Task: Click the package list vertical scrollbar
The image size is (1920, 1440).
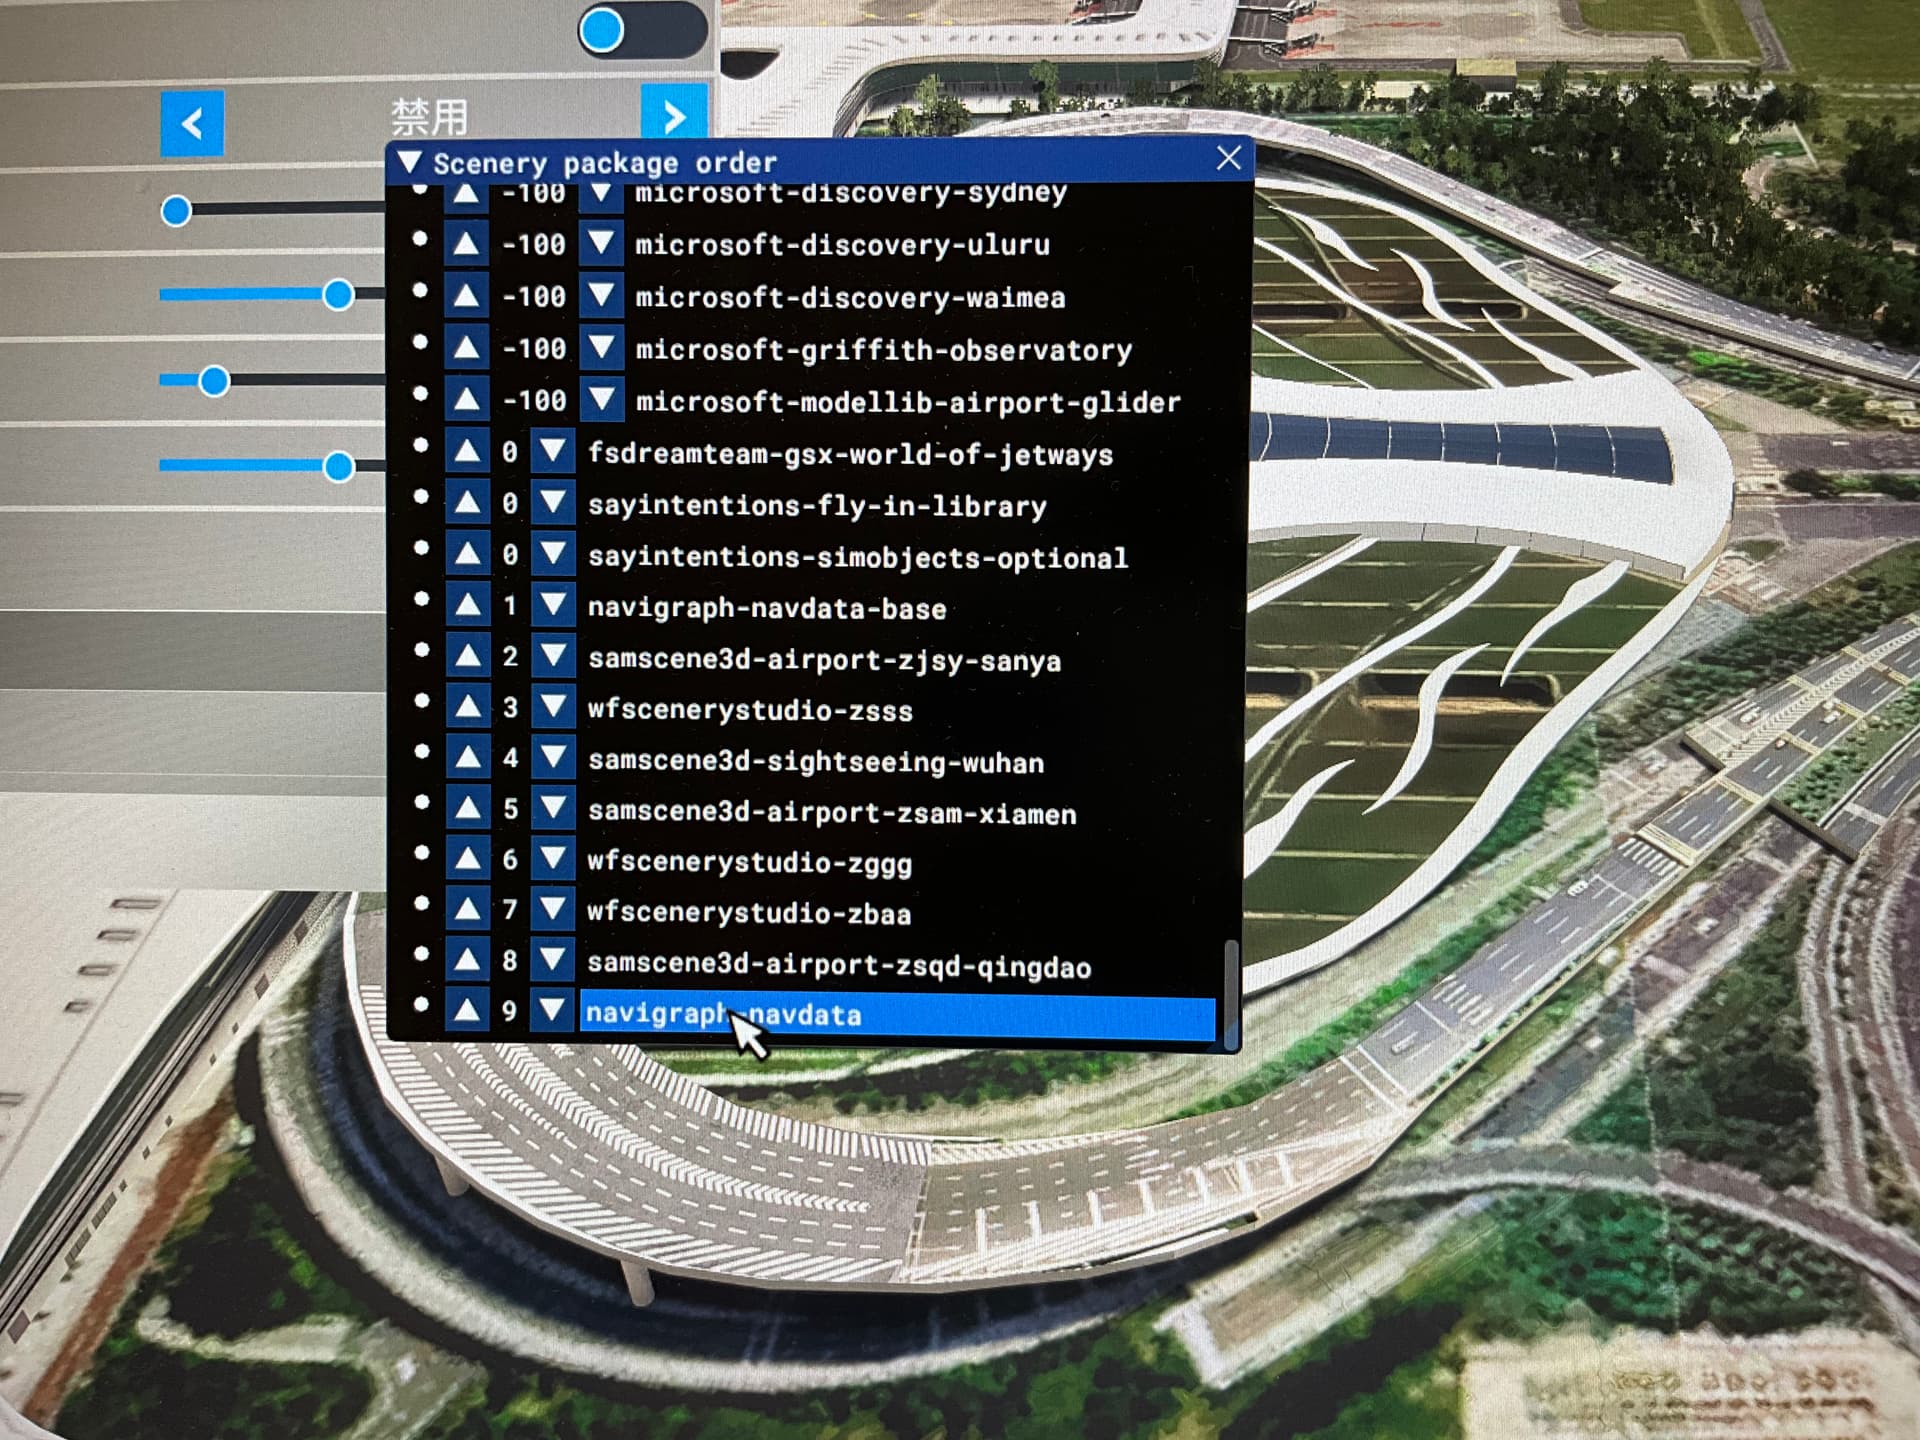Action: click(1231, 993)
